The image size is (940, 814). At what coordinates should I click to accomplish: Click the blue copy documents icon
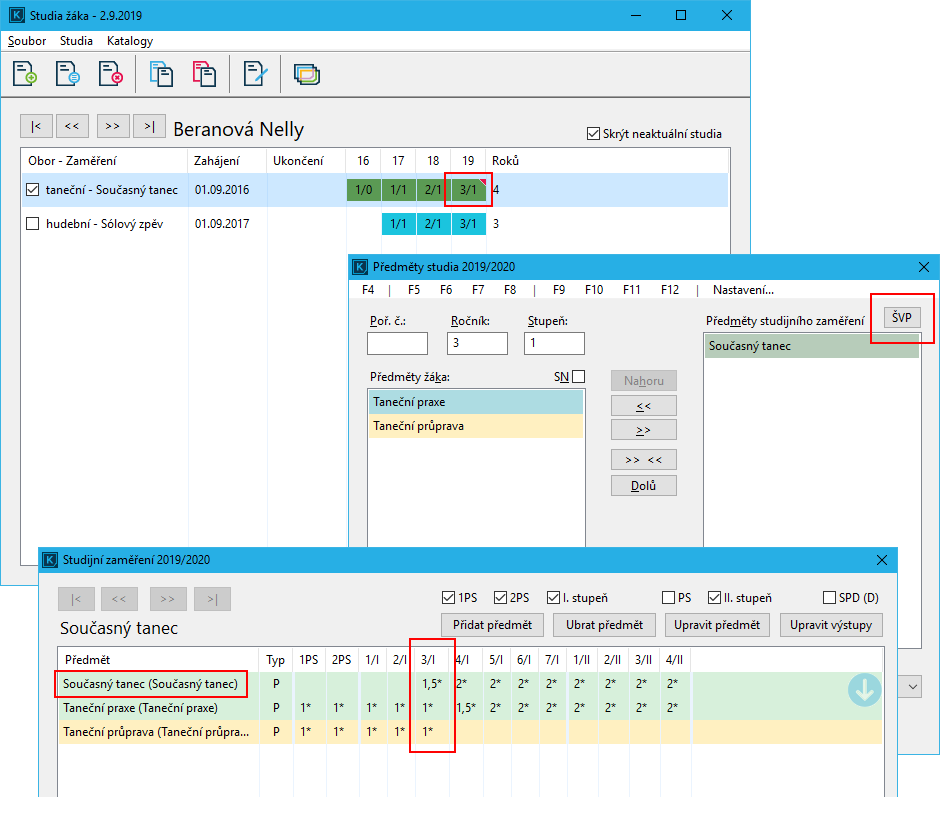tap(162, 74)
